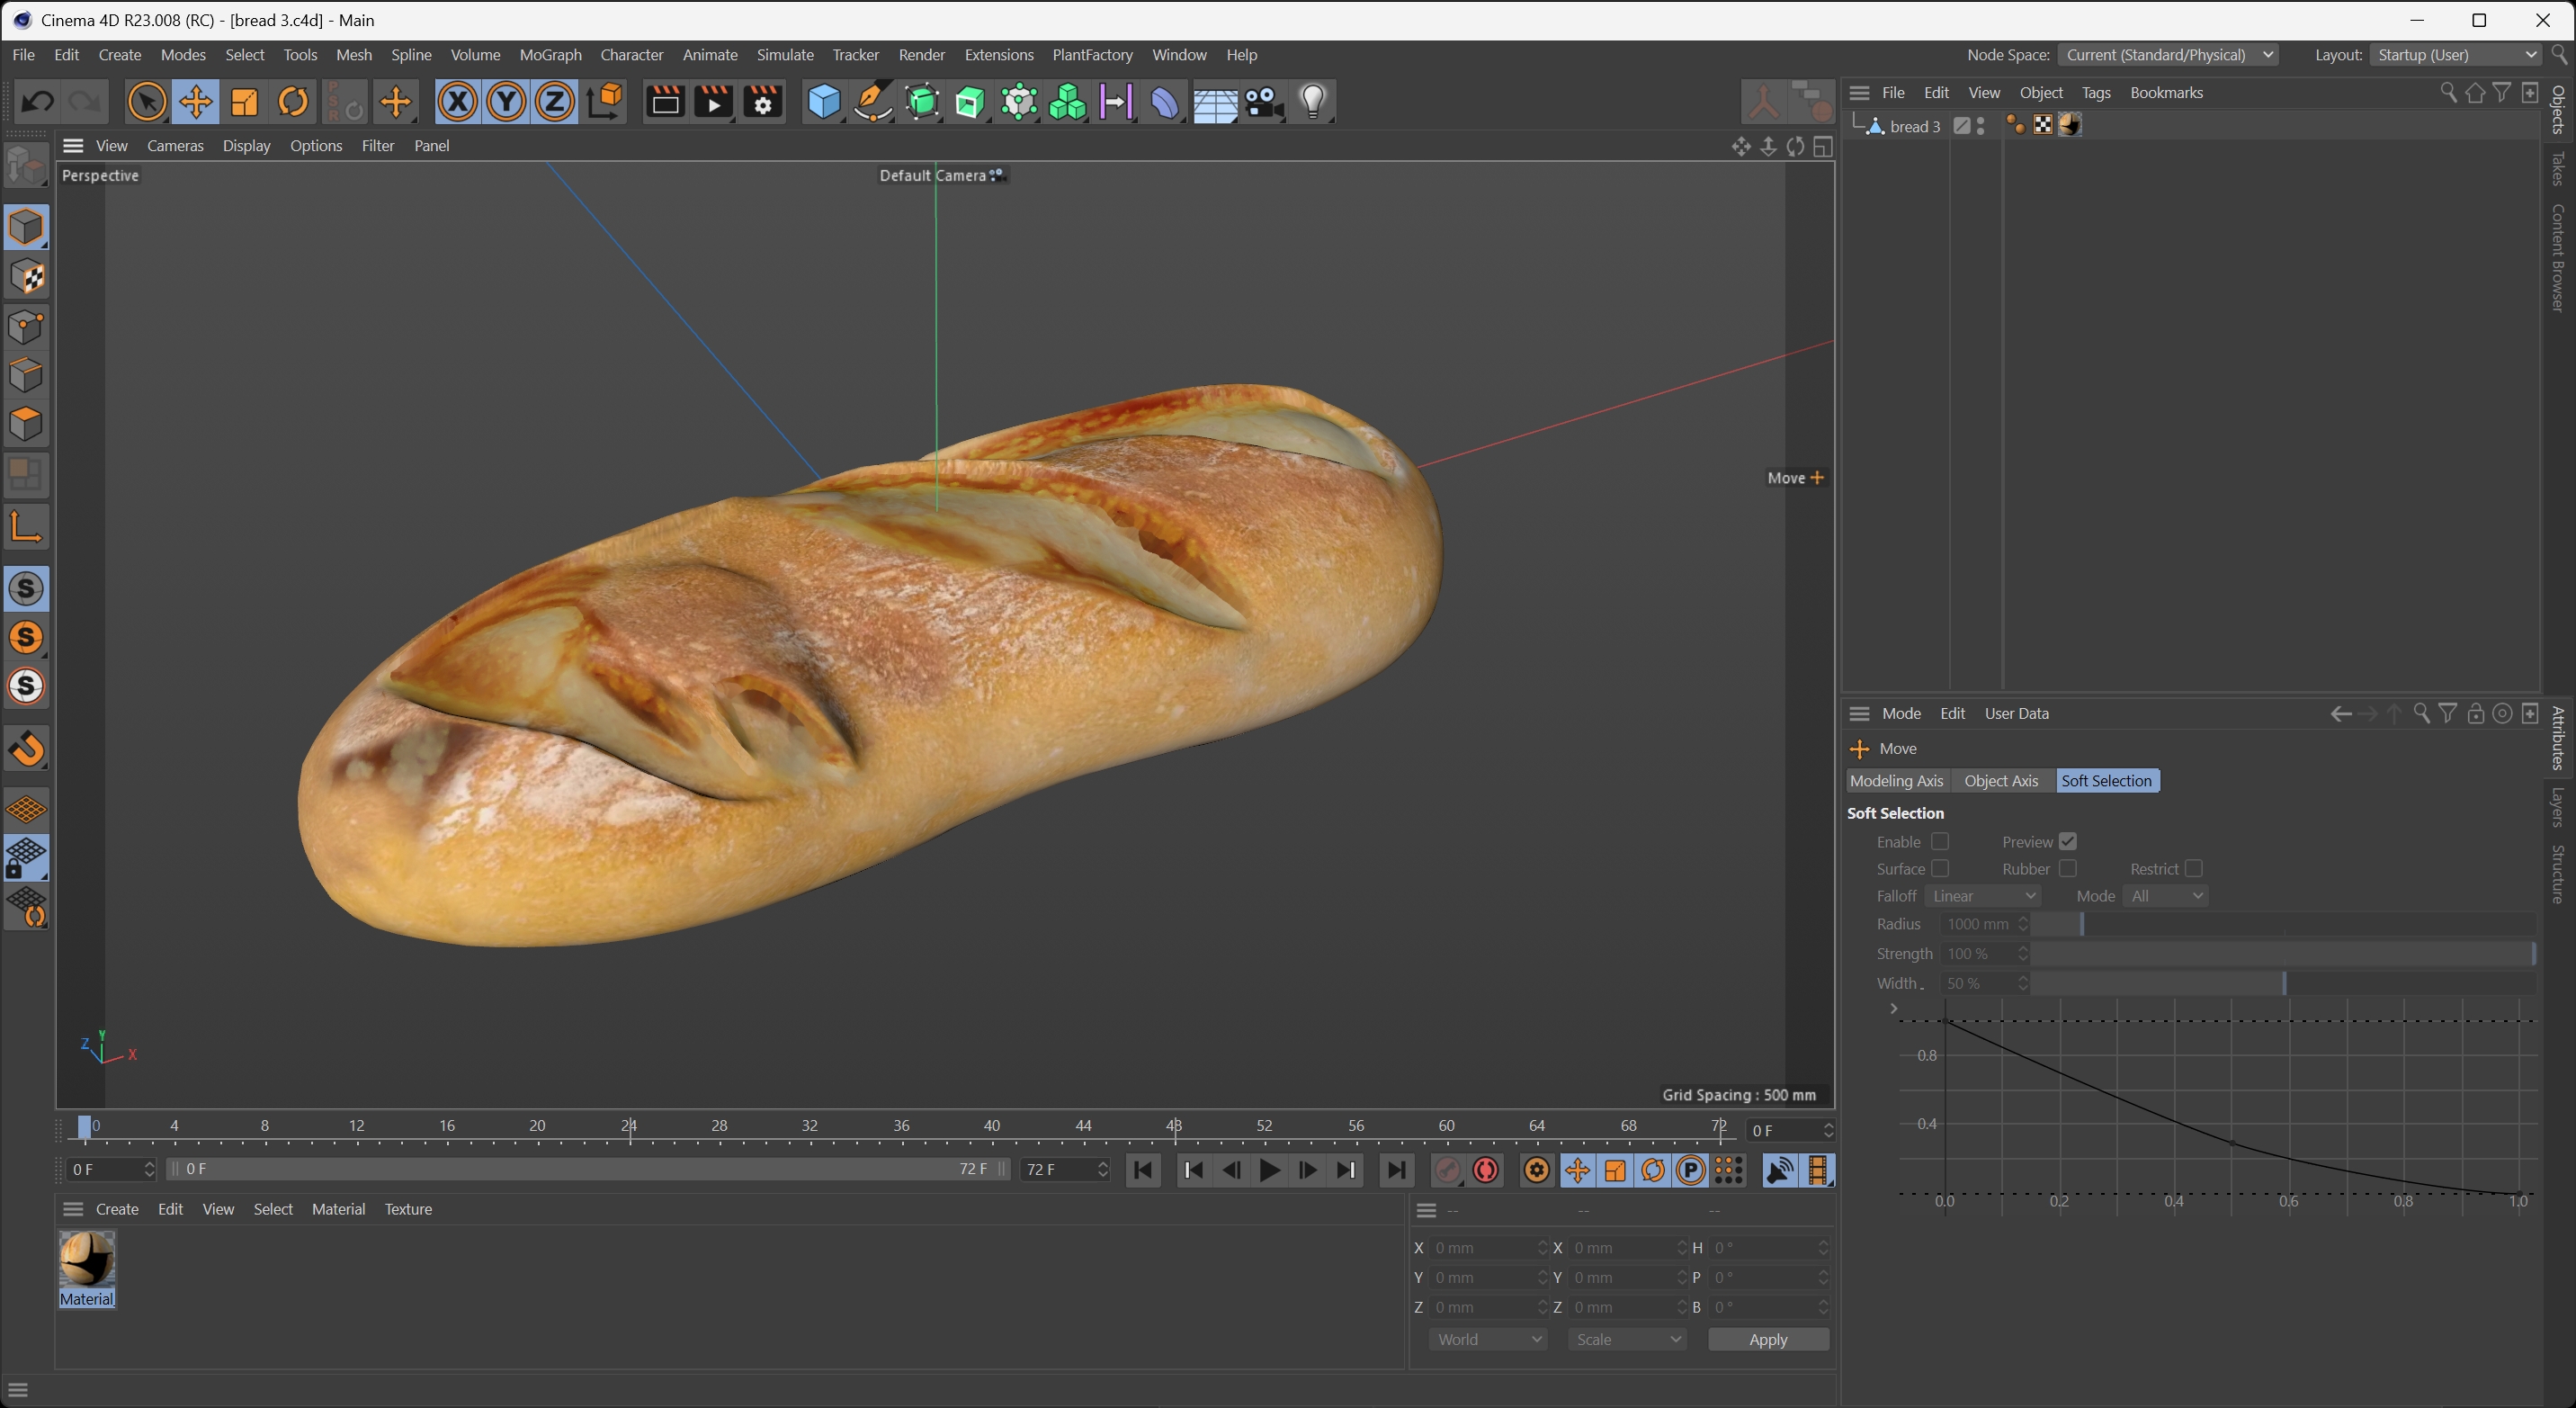Open Edit Render Settings

[x=763, y=102]
